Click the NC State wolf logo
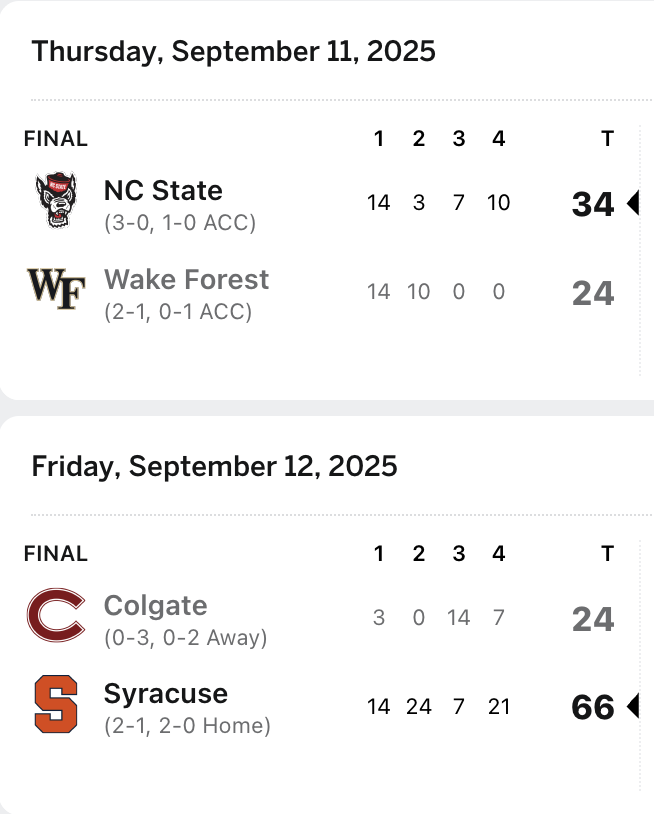This screenshot has width=654, height=814. pyautogui.click(x=56, y=201)
